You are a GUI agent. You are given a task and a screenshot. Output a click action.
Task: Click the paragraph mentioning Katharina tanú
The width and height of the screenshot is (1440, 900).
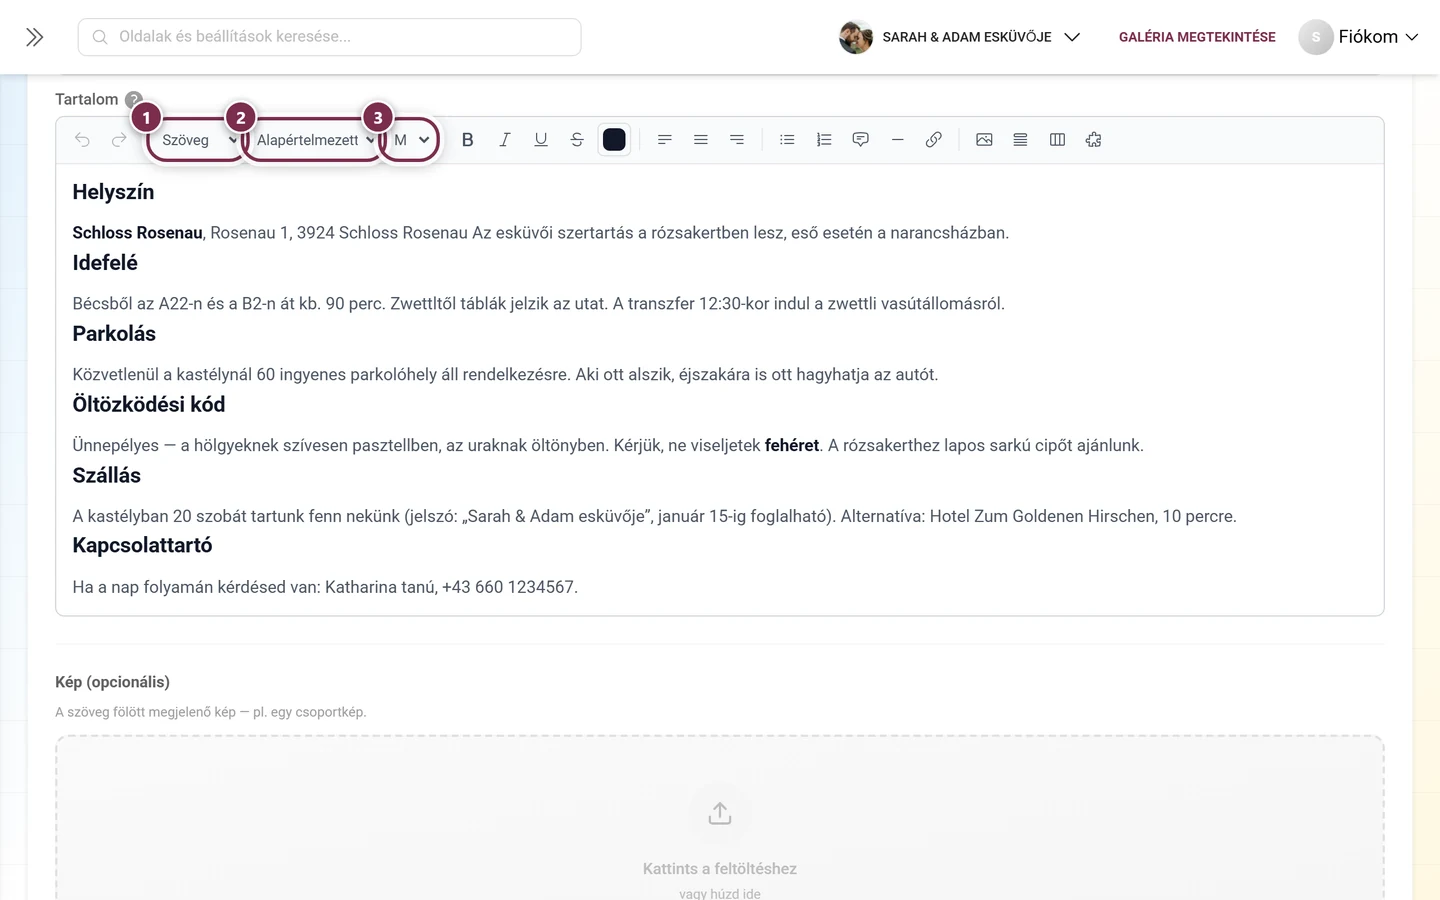(325, 587)
